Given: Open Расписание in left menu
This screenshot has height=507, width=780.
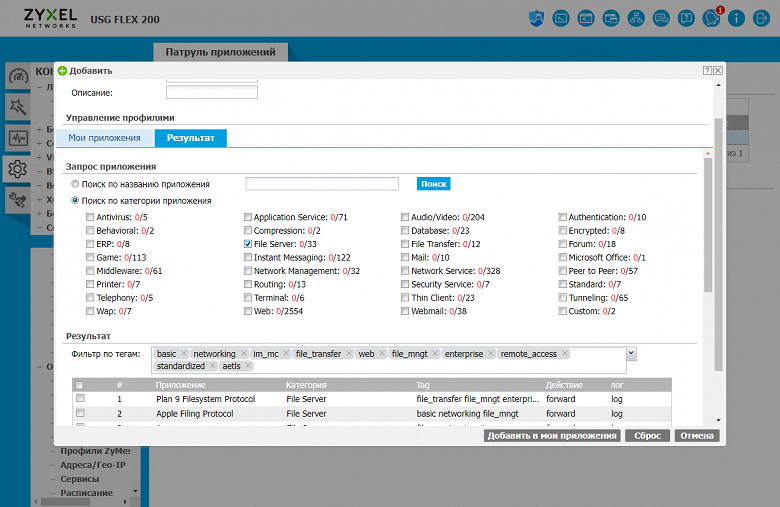Looking at the screenshot, I should (87, 493).
